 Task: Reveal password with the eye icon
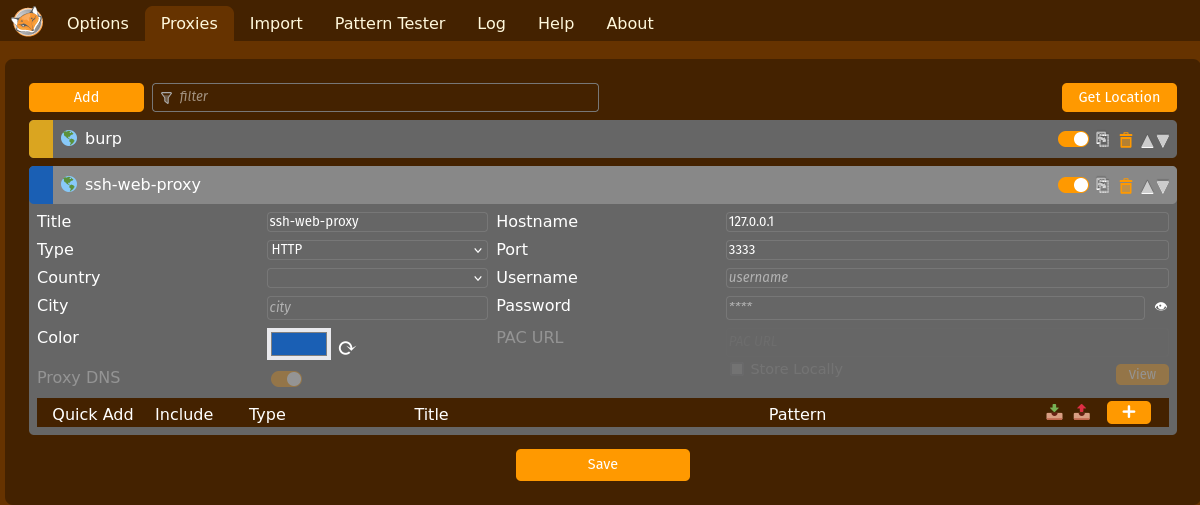tap(1161, 307)
